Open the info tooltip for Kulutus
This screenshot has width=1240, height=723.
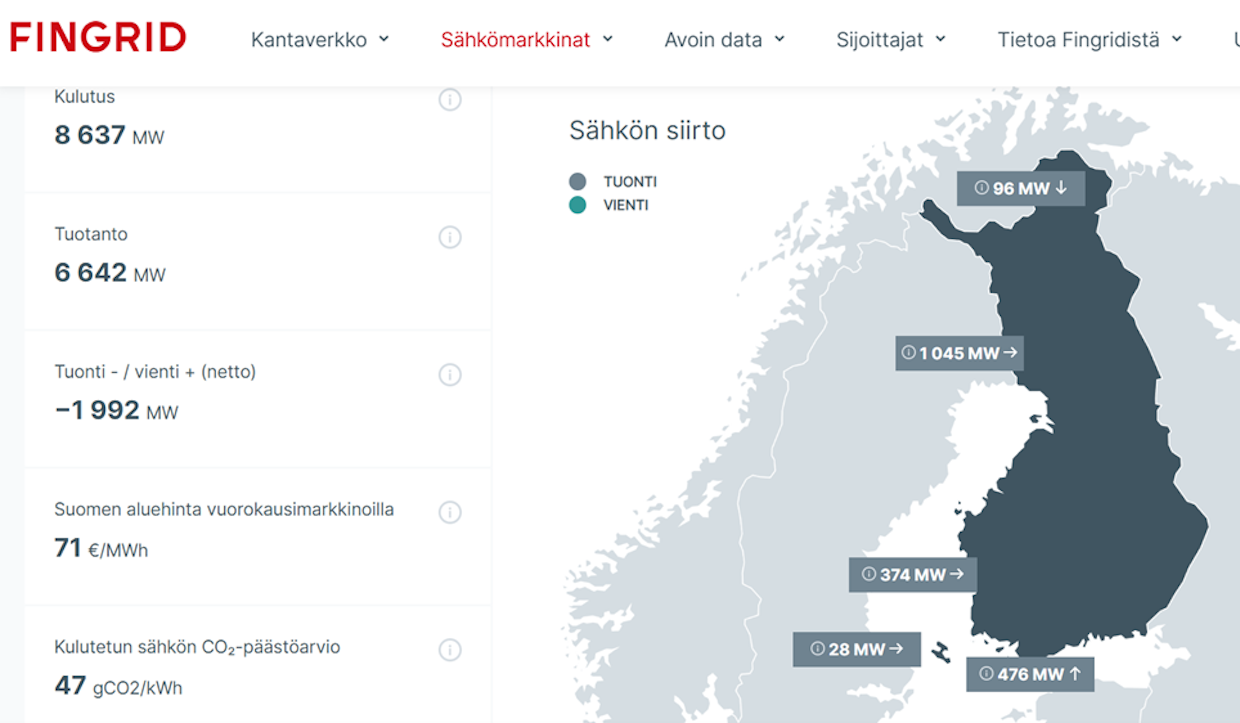coord(450,100)
